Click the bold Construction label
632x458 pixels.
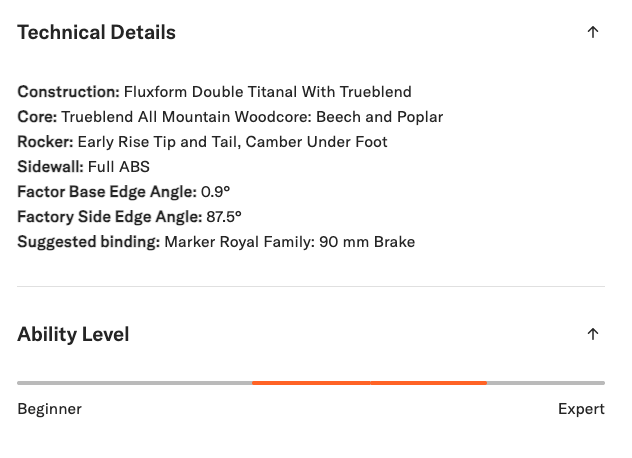click(x=68, y=92)
